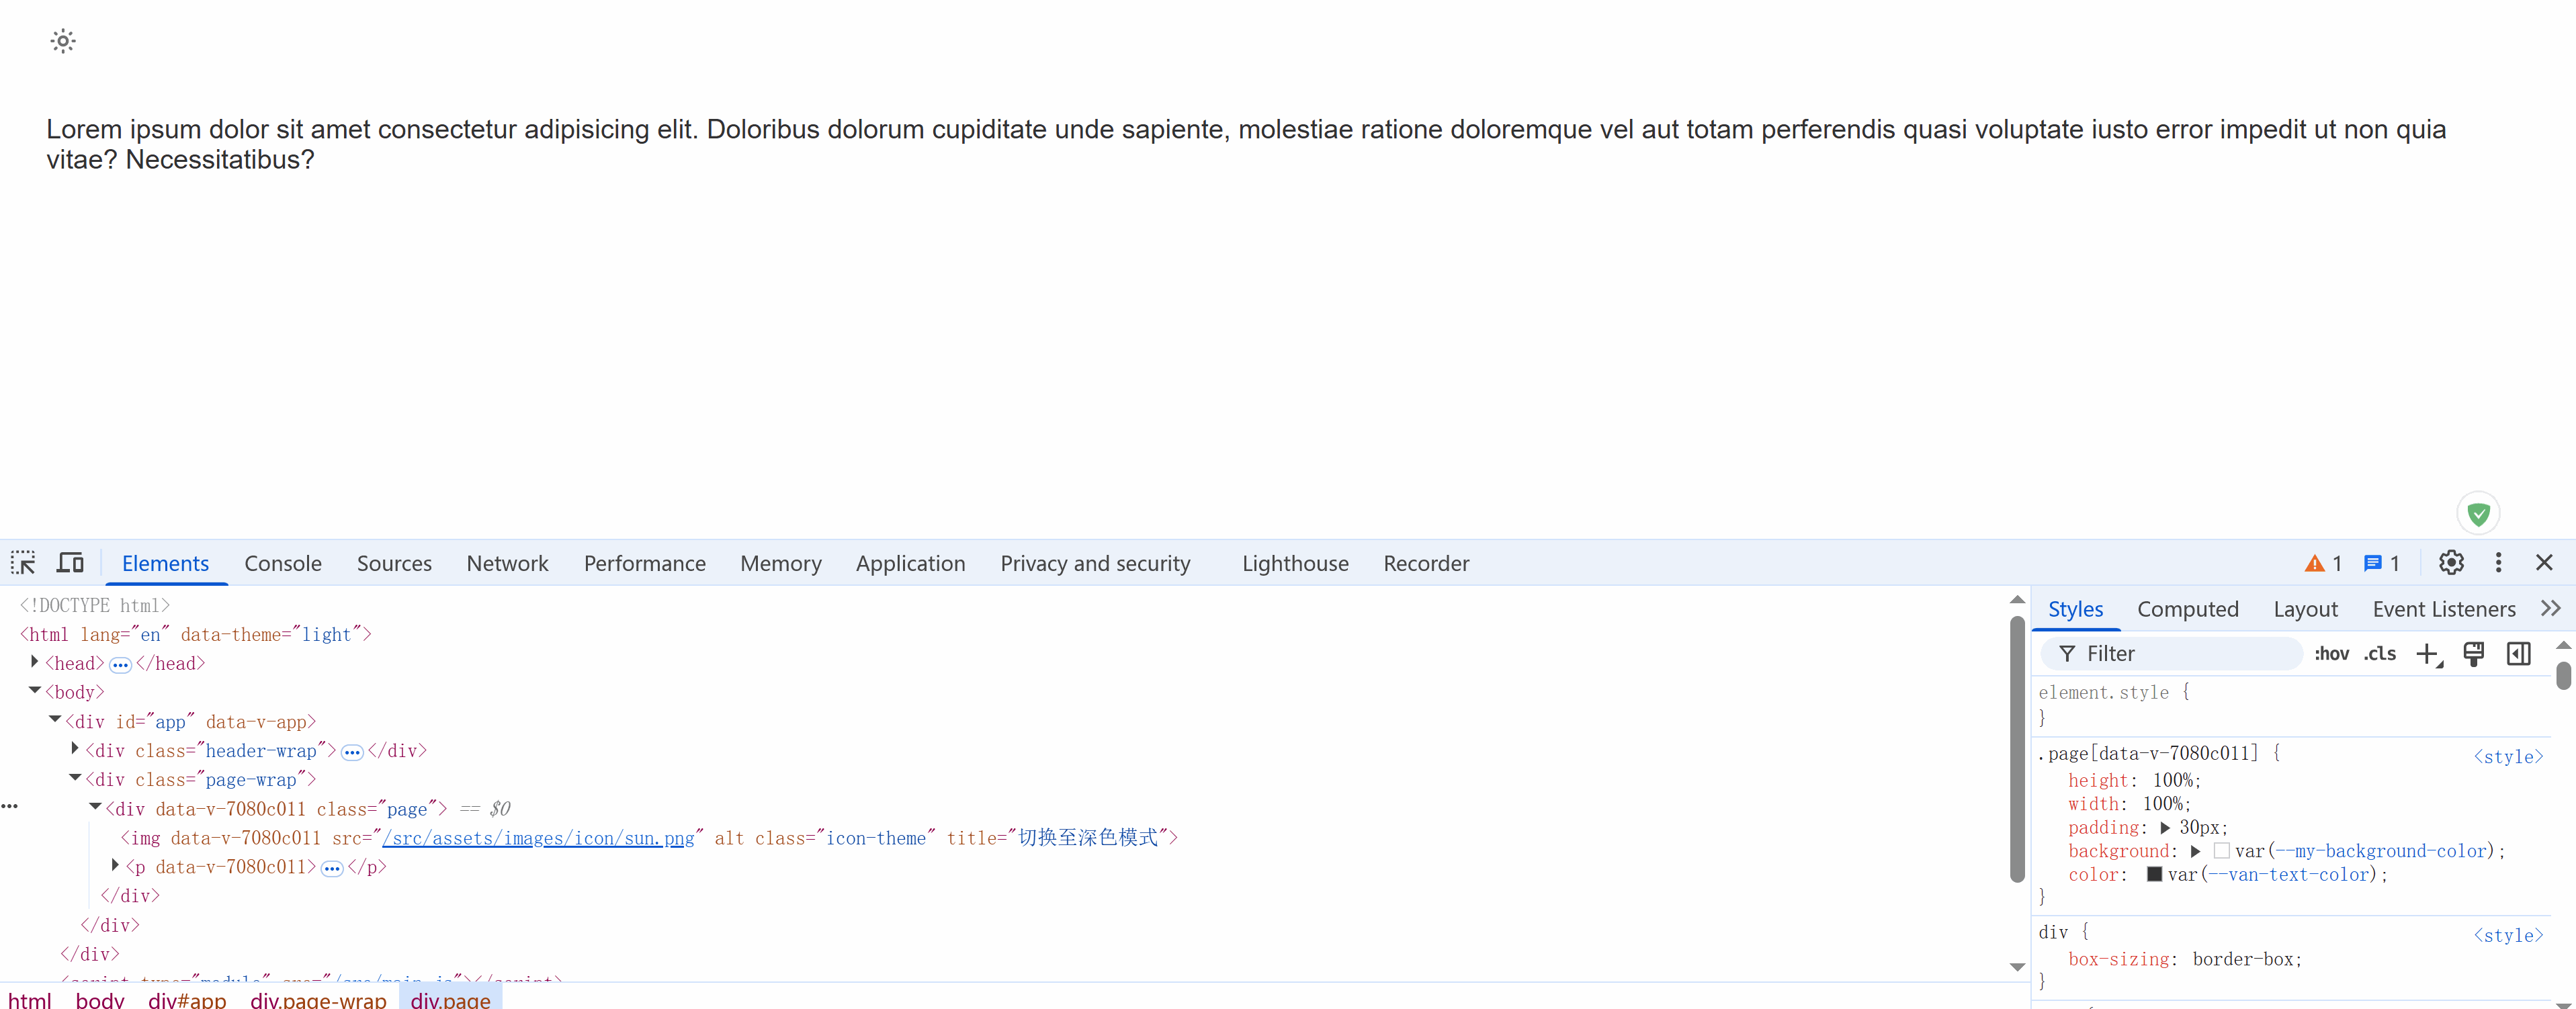Click the sun theme toggle icon
The height and width of the screenshot is (1009, 2576).
(63, 41)
